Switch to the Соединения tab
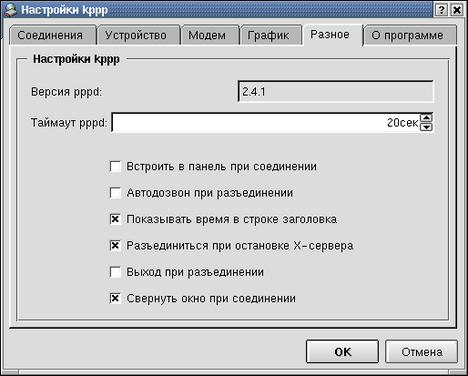 click(52, 35)
